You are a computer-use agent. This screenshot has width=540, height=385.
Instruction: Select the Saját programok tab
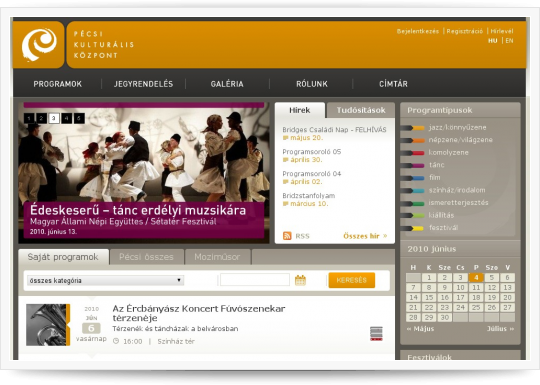63,257
